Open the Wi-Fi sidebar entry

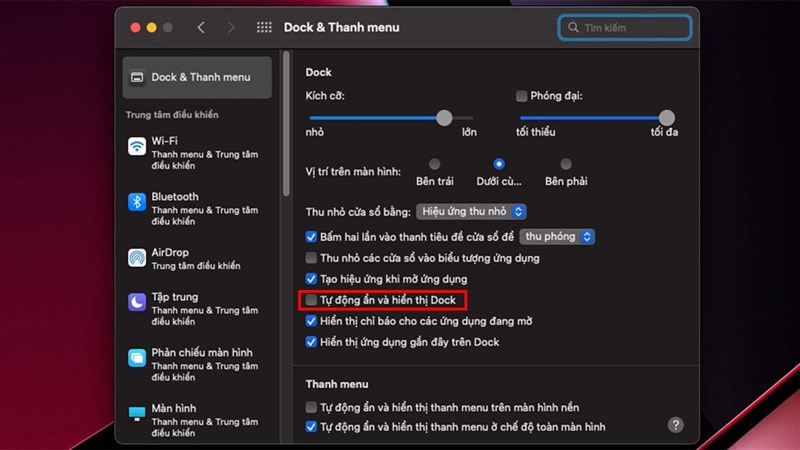click(197, 153)
